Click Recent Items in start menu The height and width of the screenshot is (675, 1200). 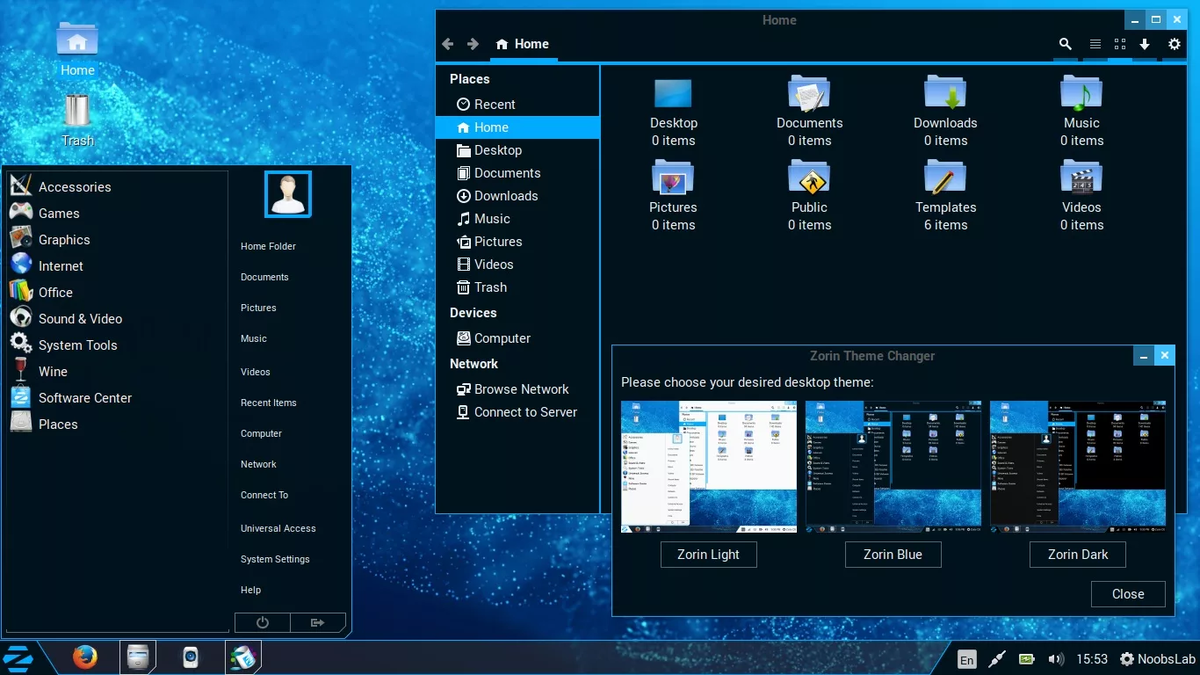click(x=268, y=403)
